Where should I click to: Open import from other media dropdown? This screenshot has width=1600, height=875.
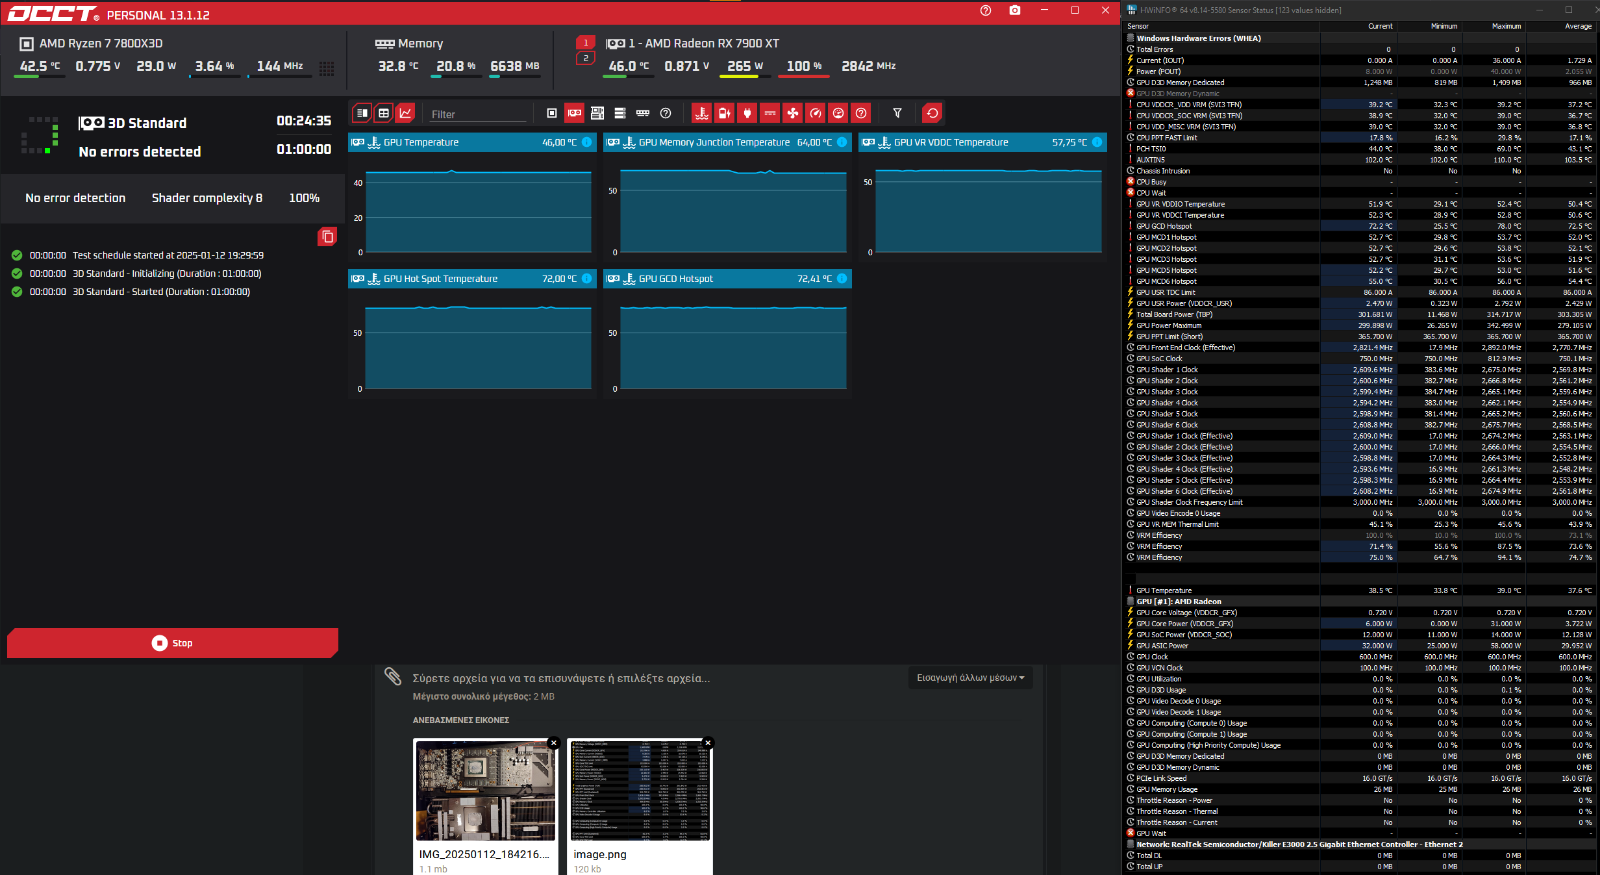[x=970, y=678]
